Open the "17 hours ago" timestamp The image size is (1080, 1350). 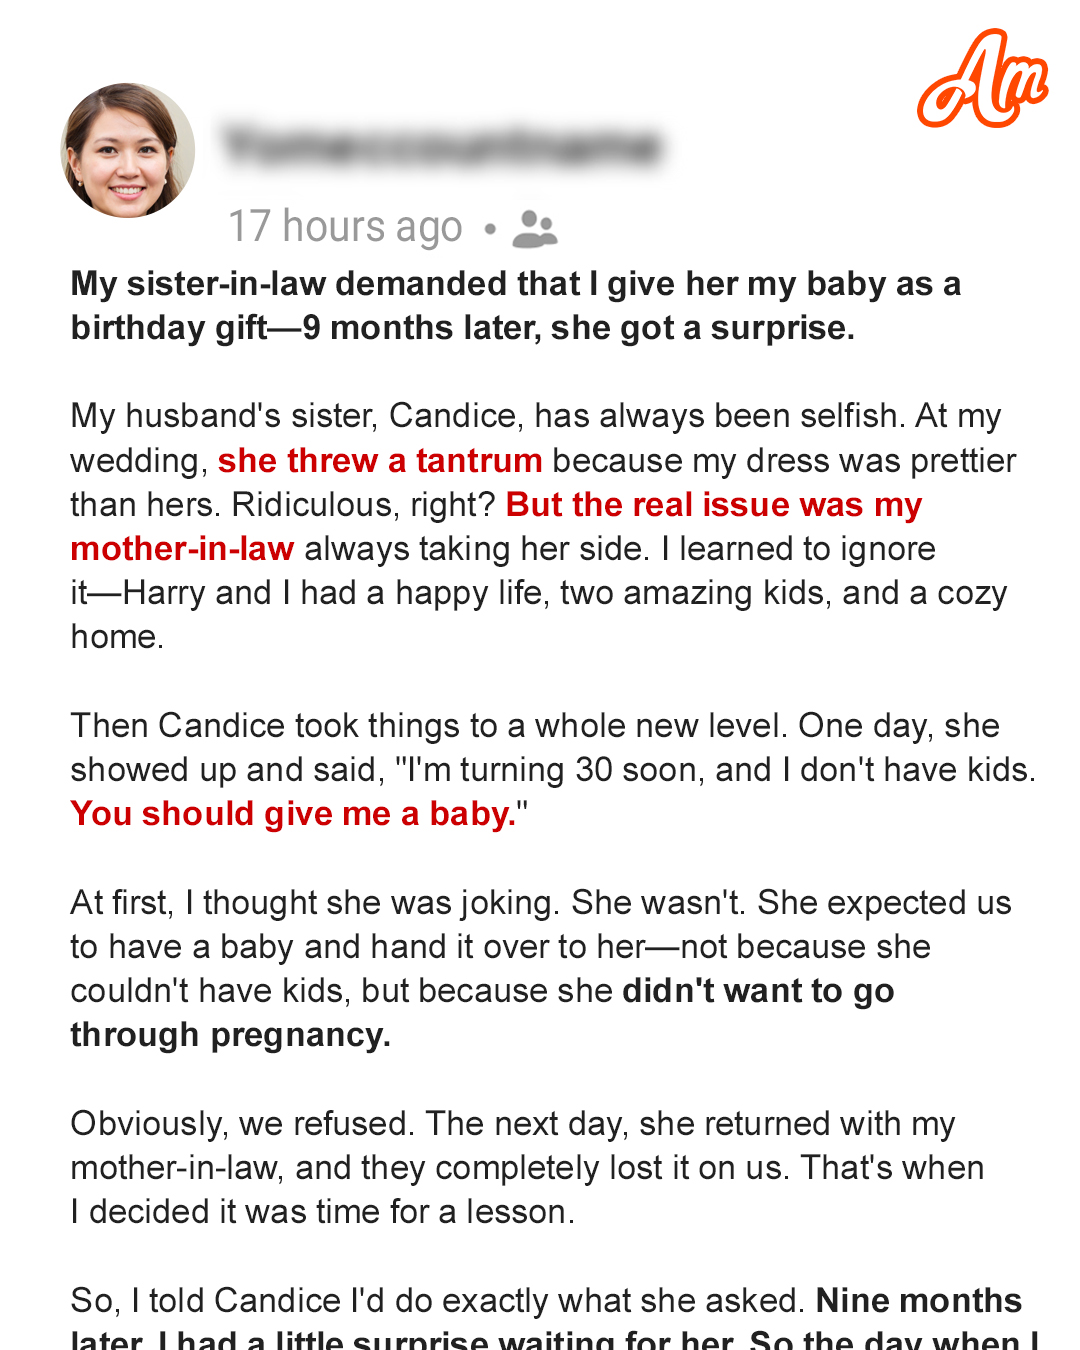pos(345,227)
